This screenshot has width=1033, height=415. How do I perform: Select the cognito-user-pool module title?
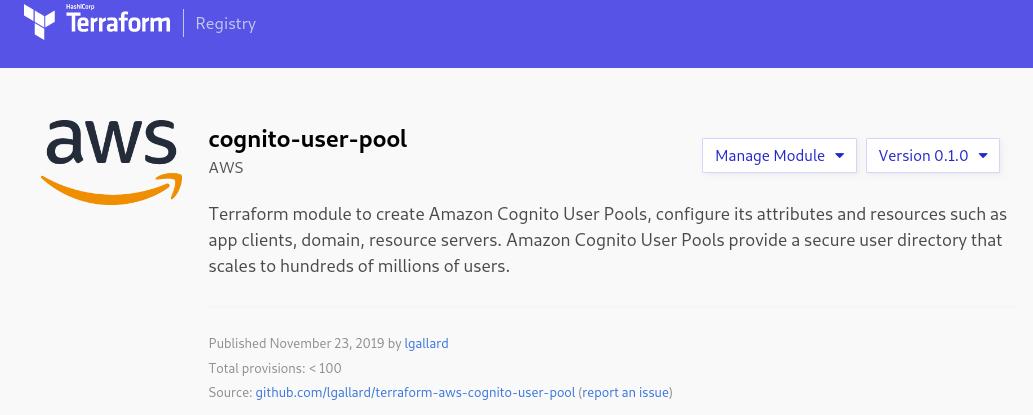308,139
